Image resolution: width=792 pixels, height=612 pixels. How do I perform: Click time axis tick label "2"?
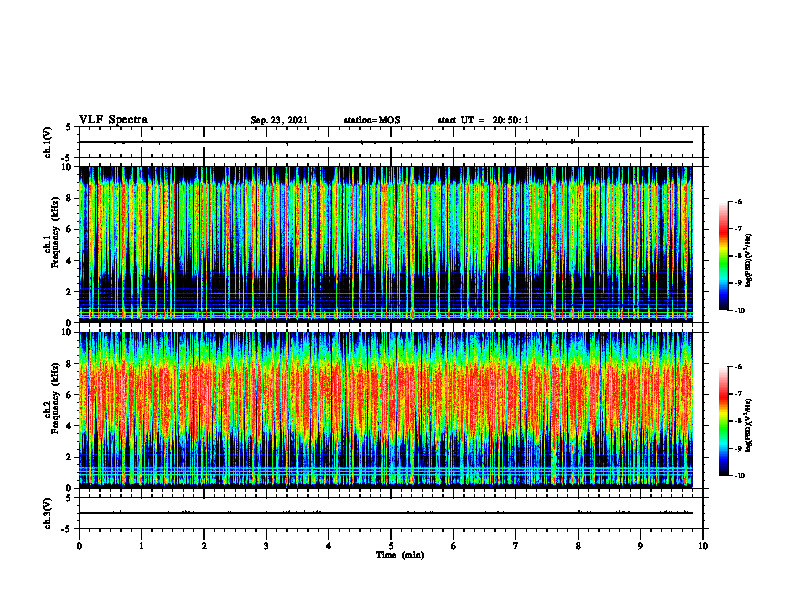pyautogui.click(x=204, y=546)
